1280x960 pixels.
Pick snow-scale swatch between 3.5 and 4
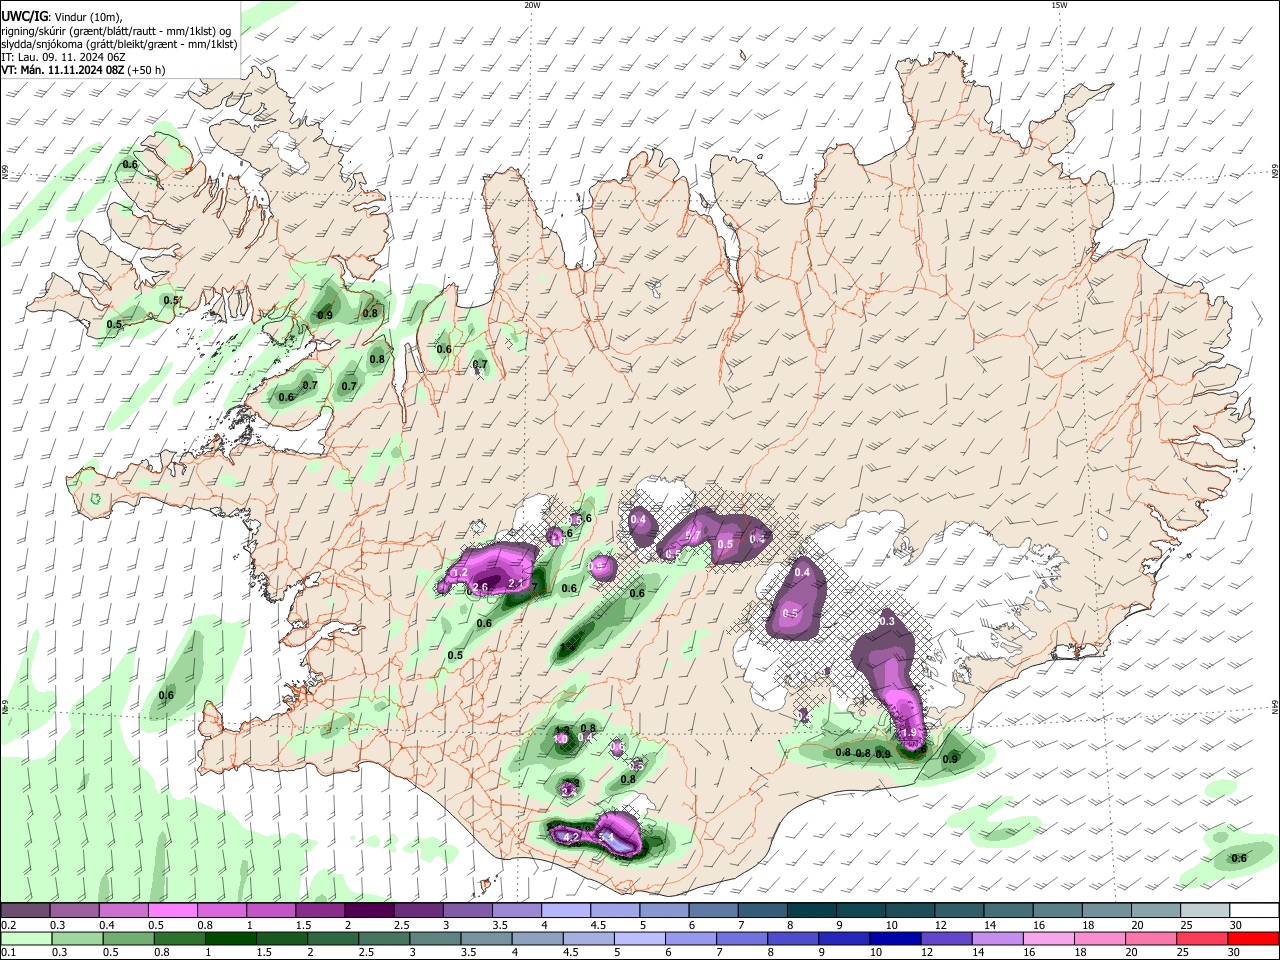(x=515, y=911)
